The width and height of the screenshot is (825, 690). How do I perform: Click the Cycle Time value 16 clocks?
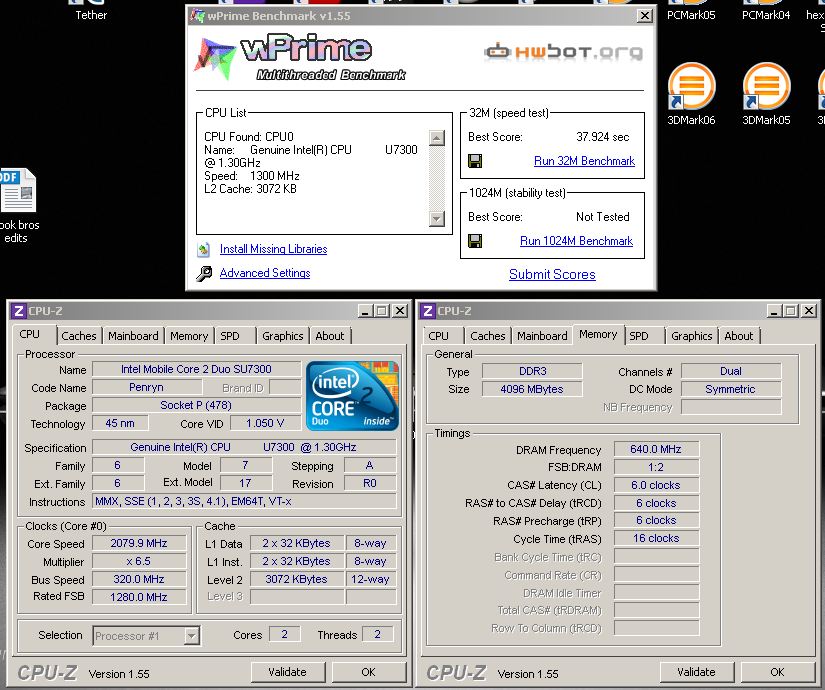coord(656,538)
